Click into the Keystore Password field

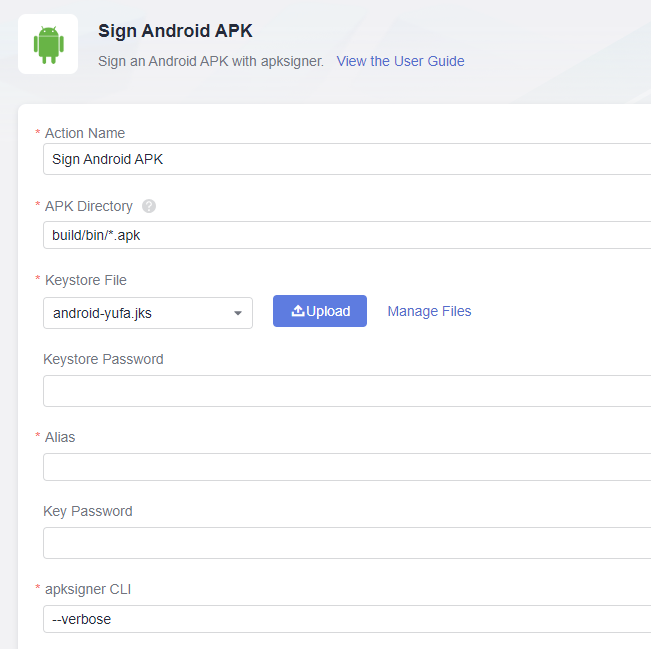click(x=346, y=391)
